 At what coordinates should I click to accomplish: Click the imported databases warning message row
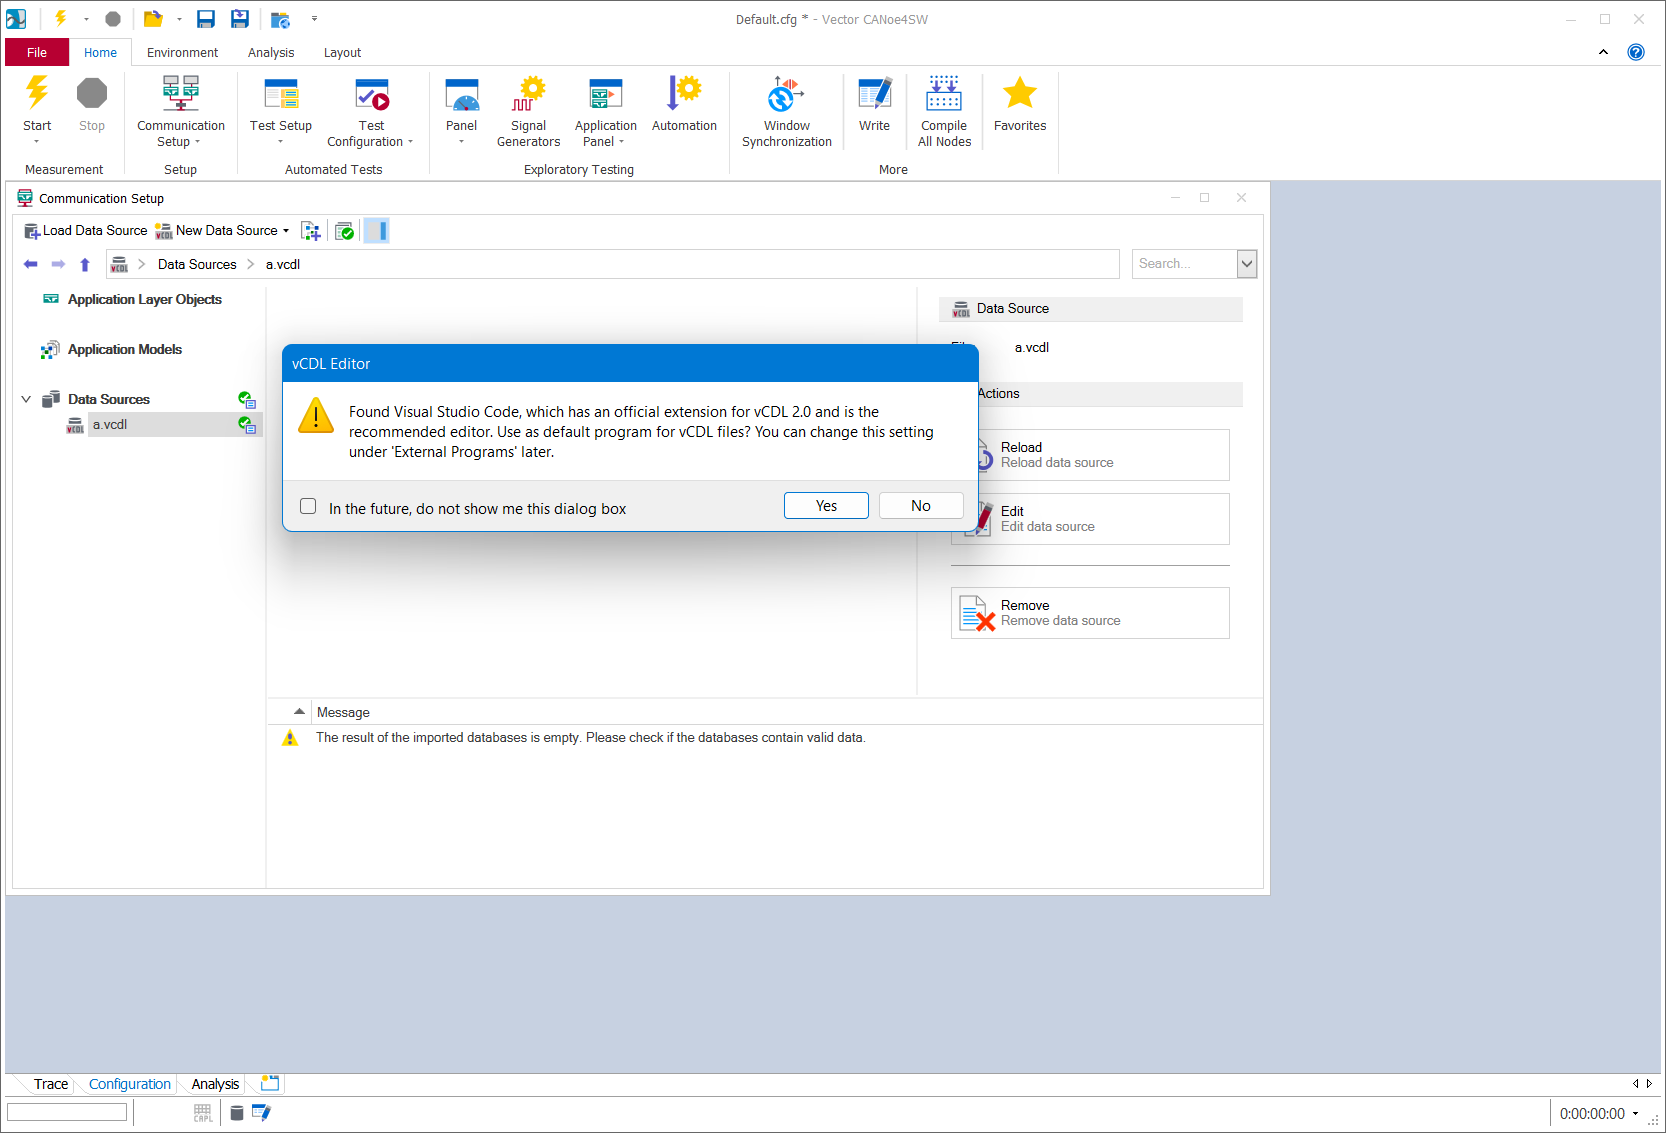click(x=765, y=738)
